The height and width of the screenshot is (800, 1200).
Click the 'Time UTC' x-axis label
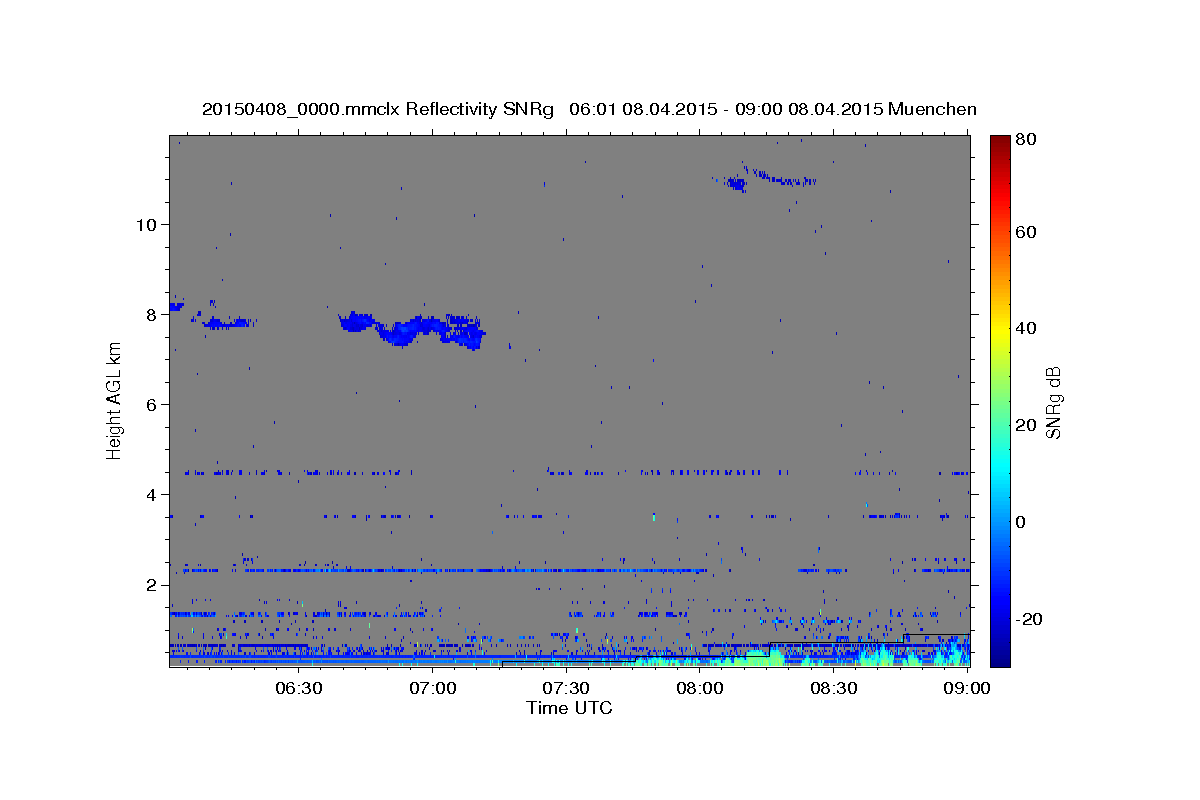click(569, 708)
